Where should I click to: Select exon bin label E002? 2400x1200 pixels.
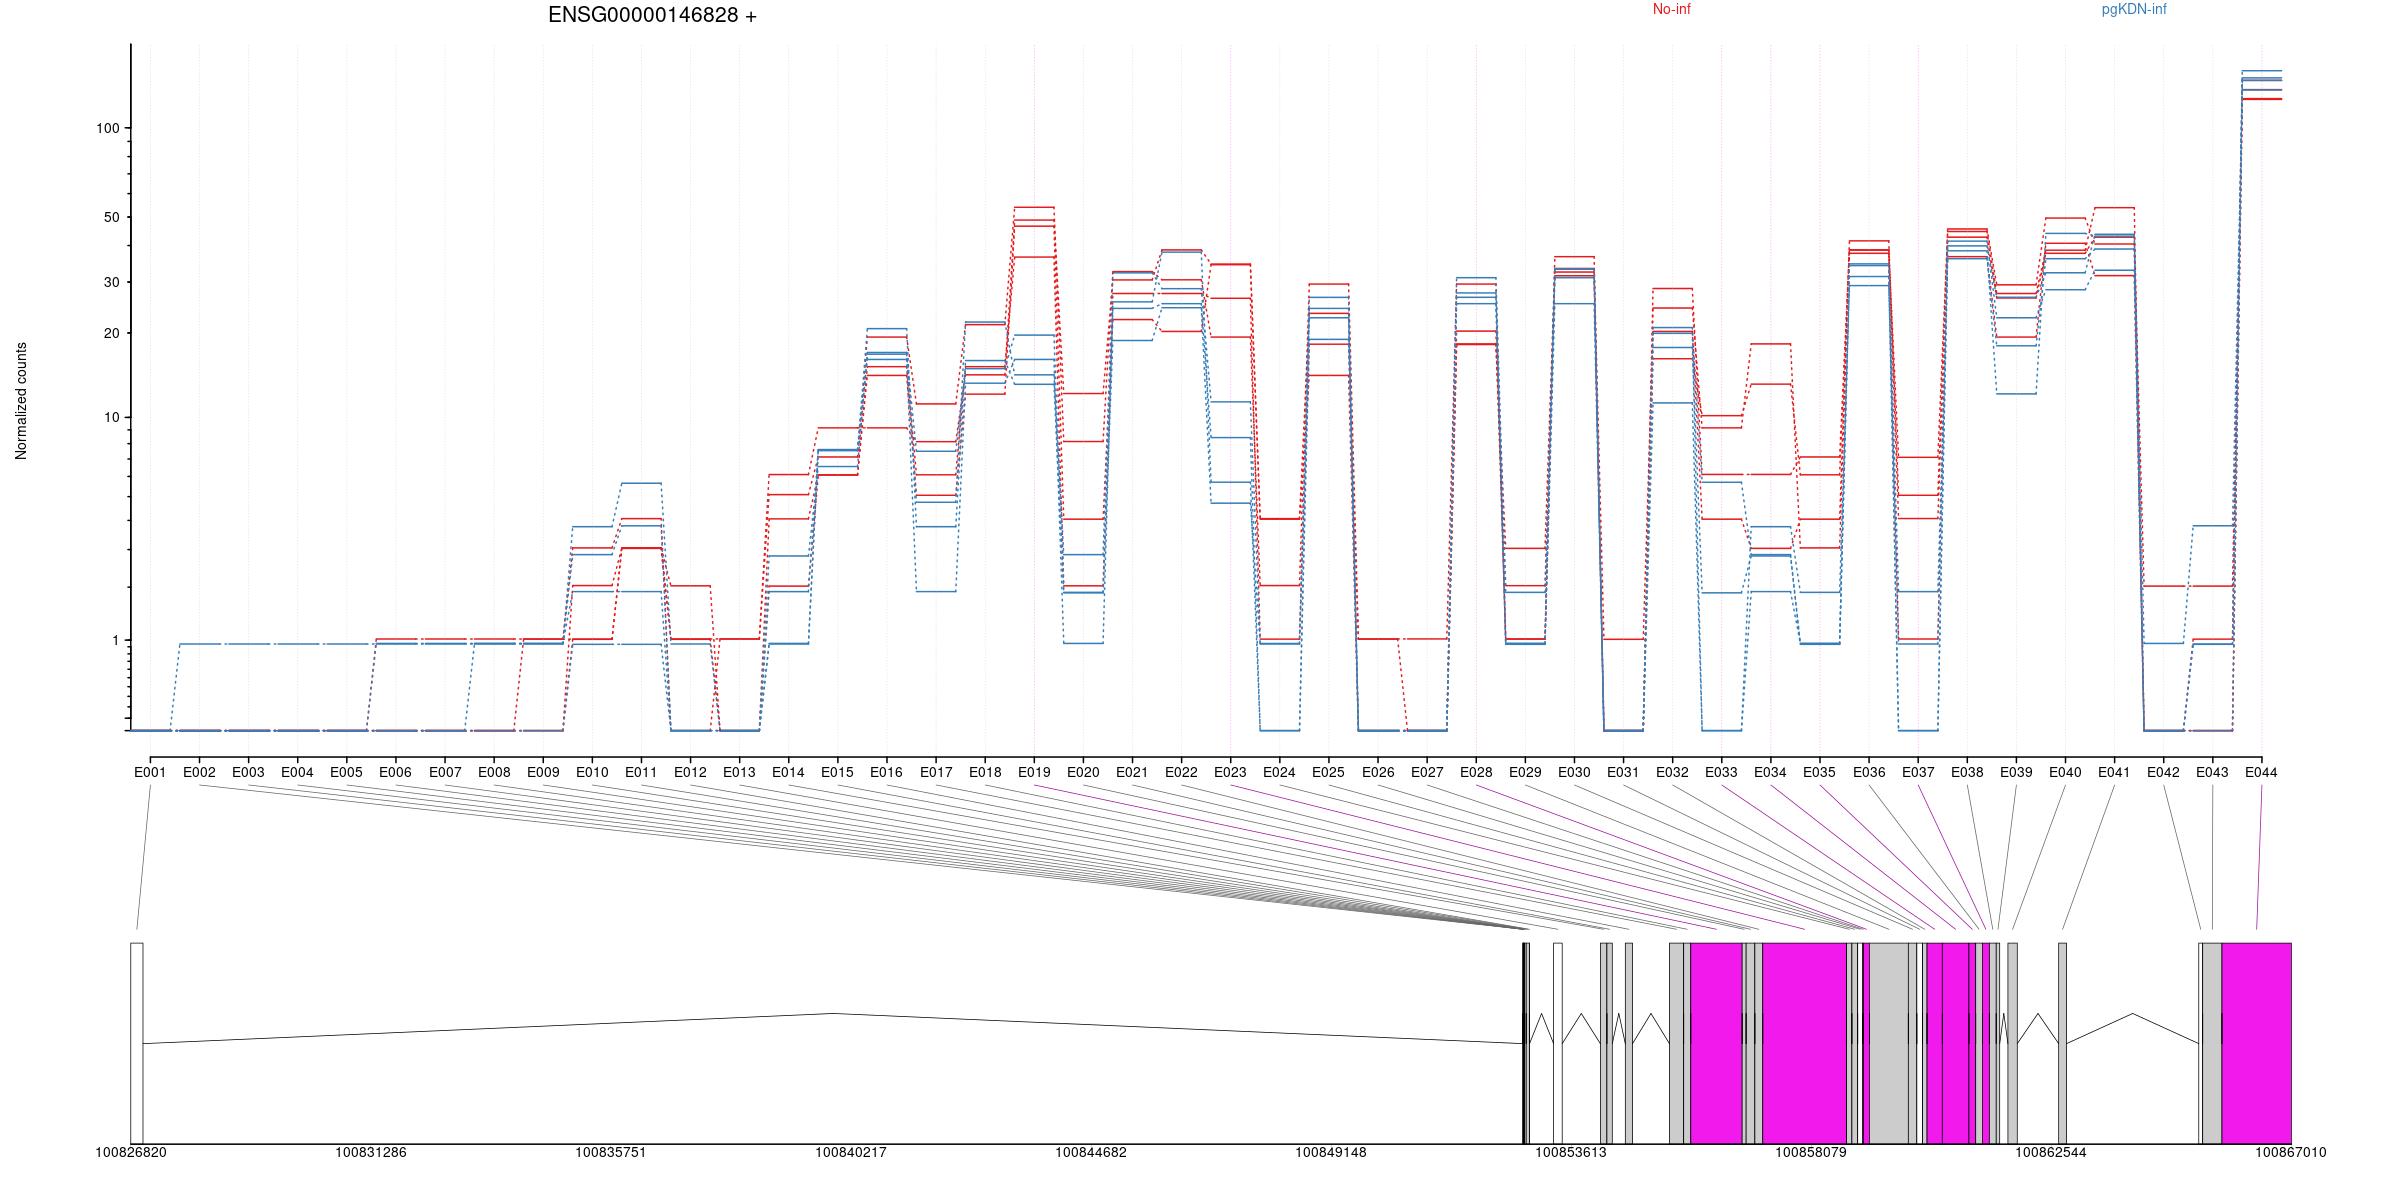(199, 772)
